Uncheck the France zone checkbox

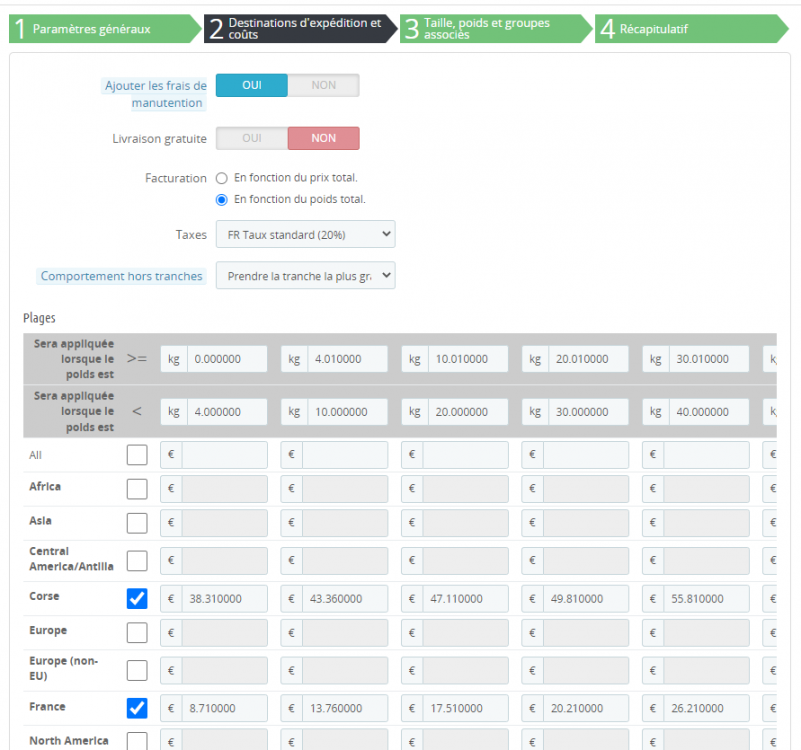[x=137, y=708]
